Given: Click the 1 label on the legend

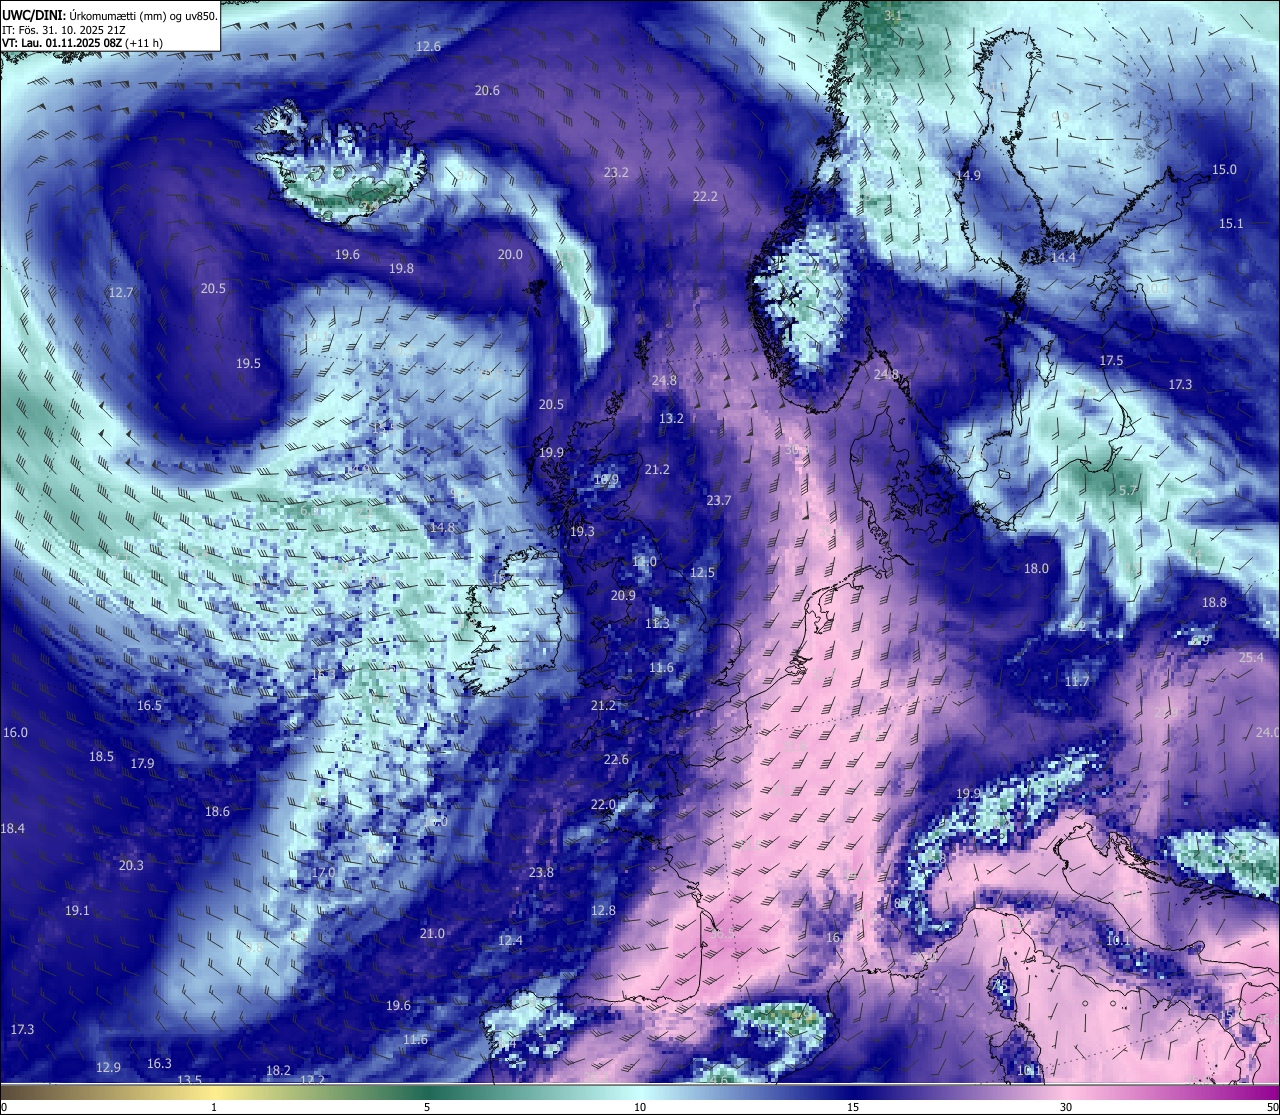Looking at the screenshot, I should click(x=214, y=1107).
